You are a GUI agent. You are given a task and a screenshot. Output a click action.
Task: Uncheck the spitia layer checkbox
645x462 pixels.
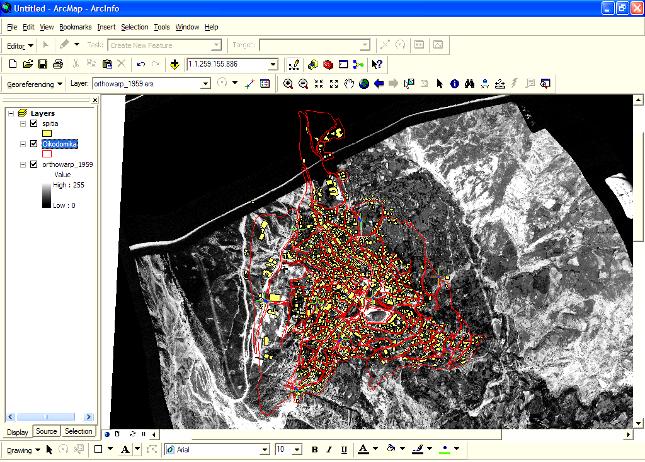point(34,123)
